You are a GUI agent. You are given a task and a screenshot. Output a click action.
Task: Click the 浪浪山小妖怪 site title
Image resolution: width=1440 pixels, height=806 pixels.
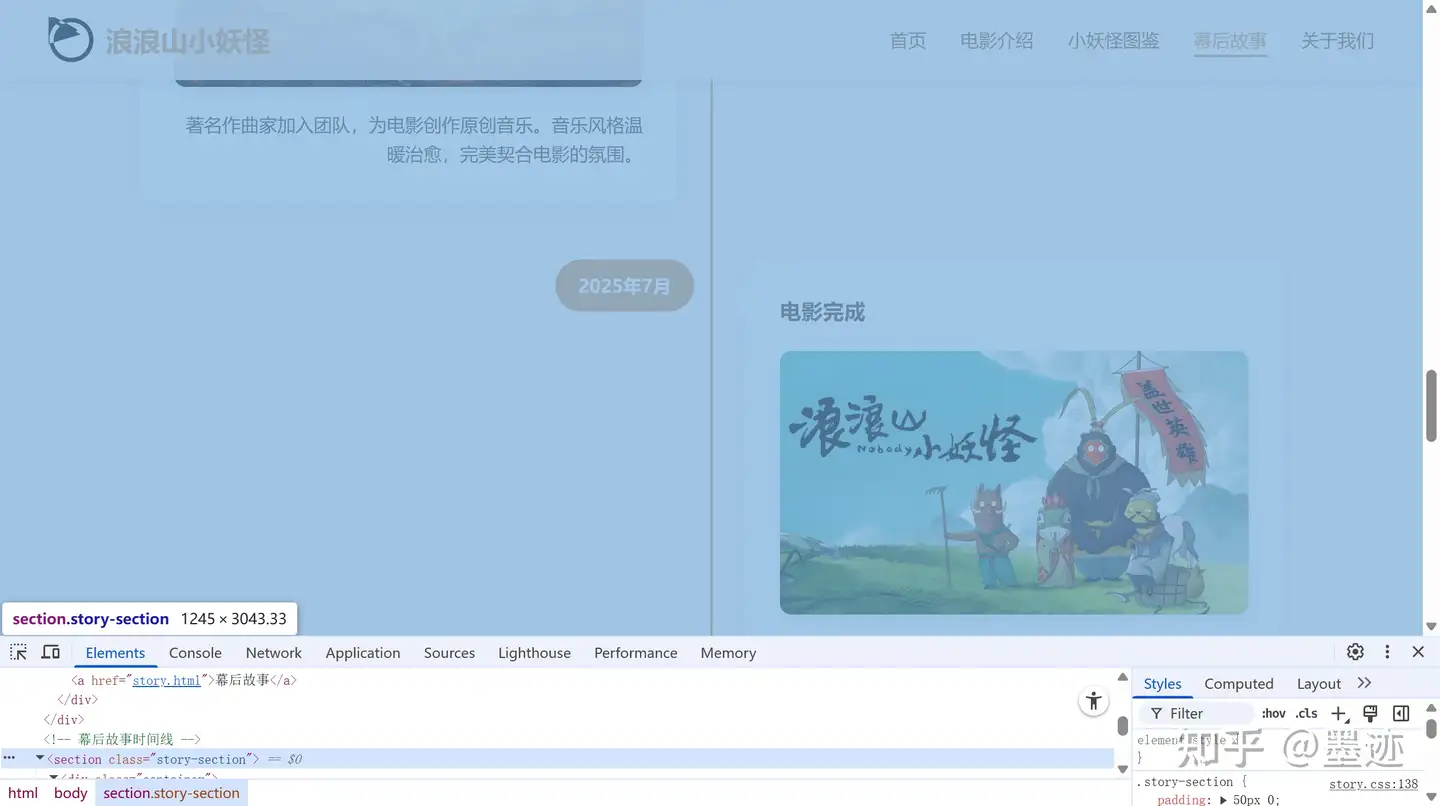pyautogui.click(x=188, y=41)
